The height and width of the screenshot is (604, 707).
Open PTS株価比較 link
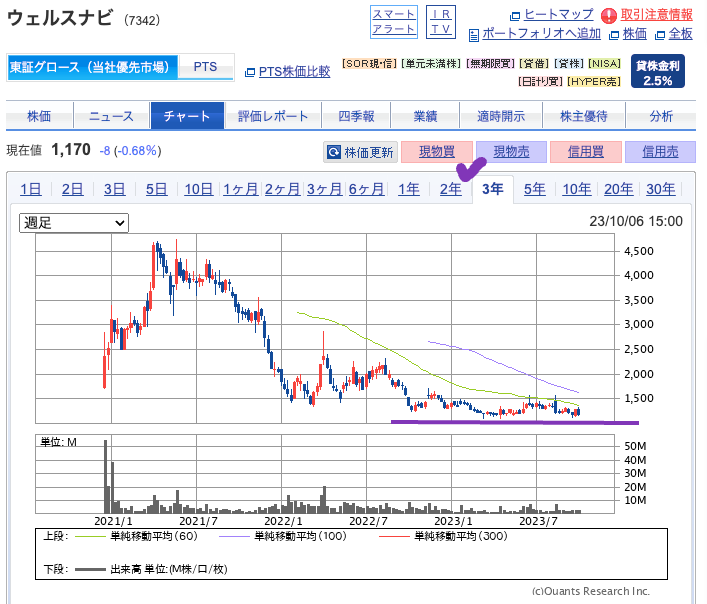pyautogui.click(x=294, y=72)
